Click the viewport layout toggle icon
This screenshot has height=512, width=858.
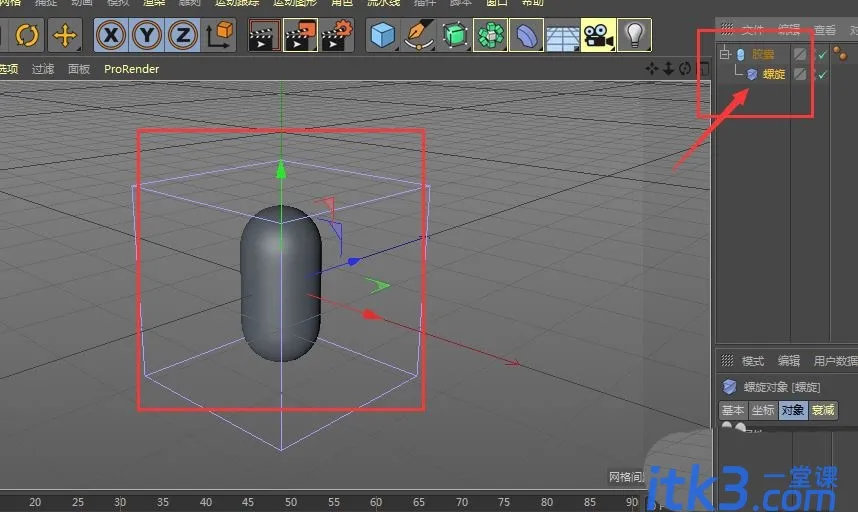coord(703,68)
